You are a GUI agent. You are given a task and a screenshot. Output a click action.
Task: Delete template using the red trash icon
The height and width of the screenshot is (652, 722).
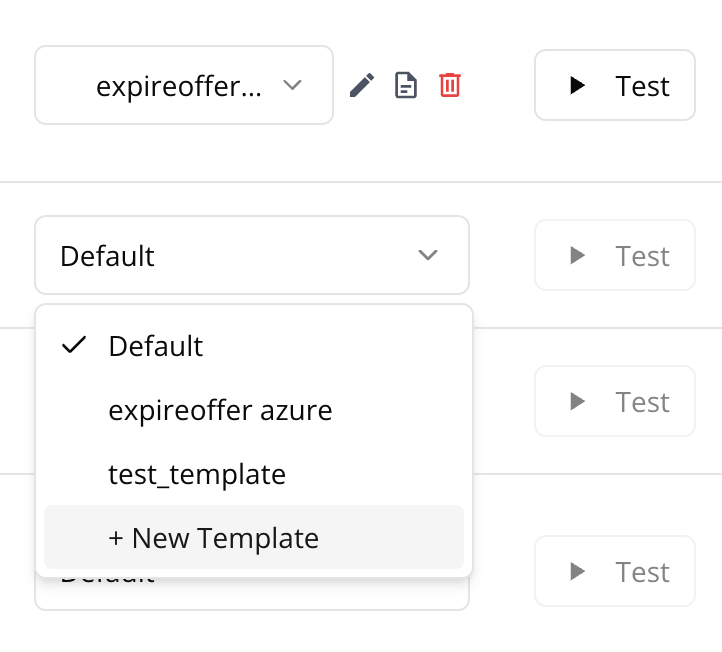click(450, 86)
